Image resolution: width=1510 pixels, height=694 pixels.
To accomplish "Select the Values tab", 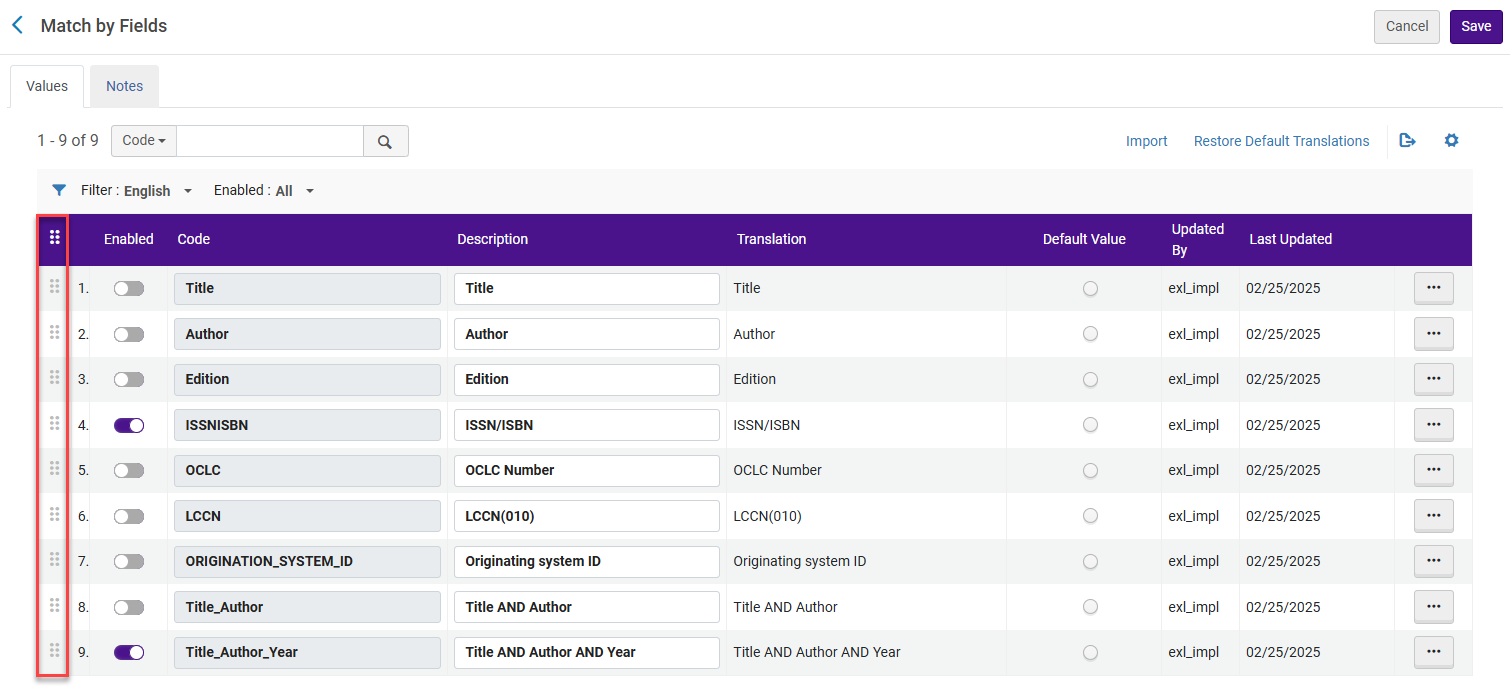I will coord(47,86).
